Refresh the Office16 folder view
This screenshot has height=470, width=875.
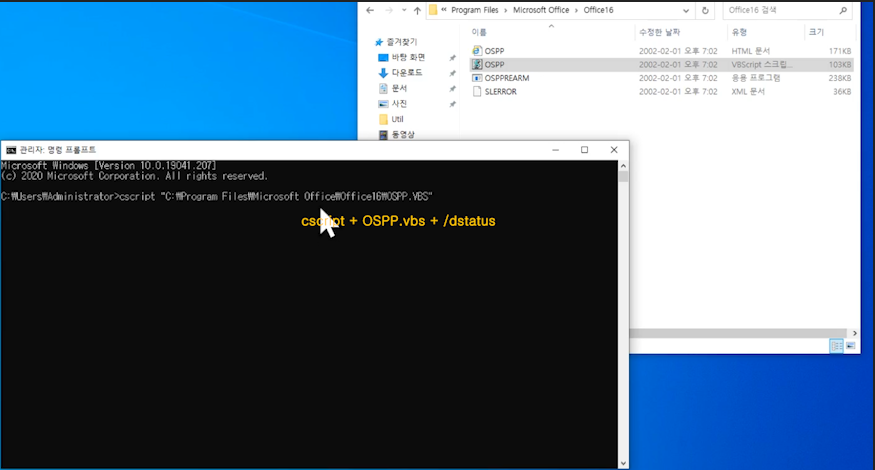(705, 10)
